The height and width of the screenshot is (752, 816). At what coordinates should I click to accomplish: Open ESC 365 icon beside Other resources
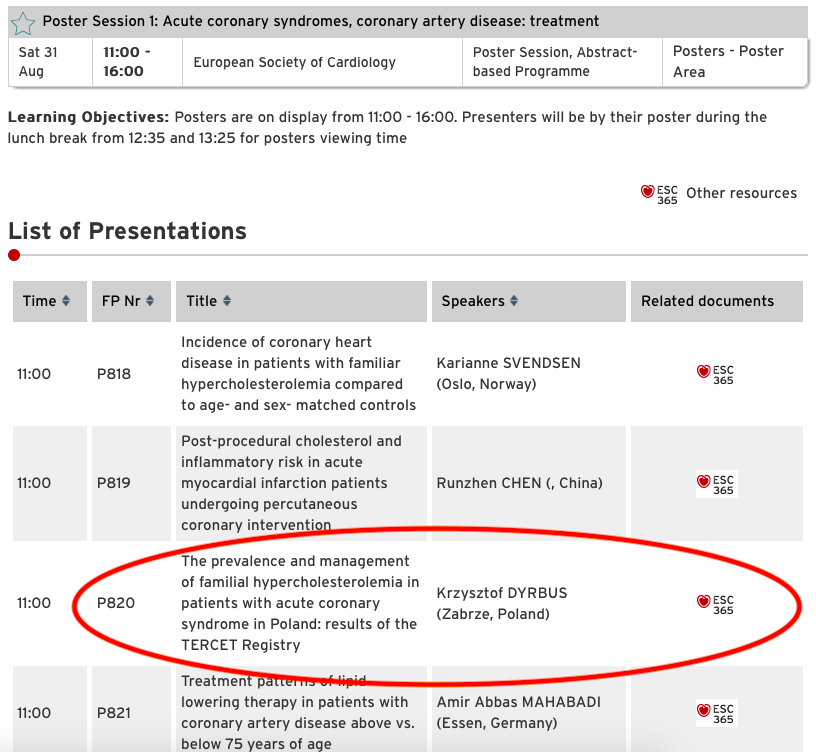click(x=659, y=195)
